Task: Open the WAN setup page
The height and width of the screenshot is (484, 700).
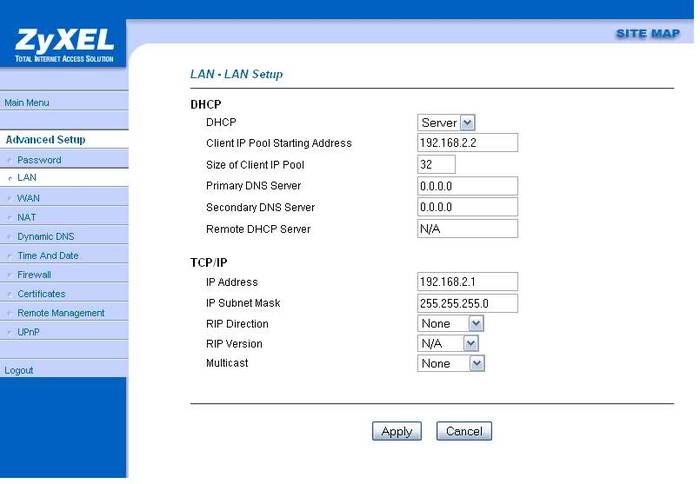Action: pyautogui.click(x=29, y=198)
